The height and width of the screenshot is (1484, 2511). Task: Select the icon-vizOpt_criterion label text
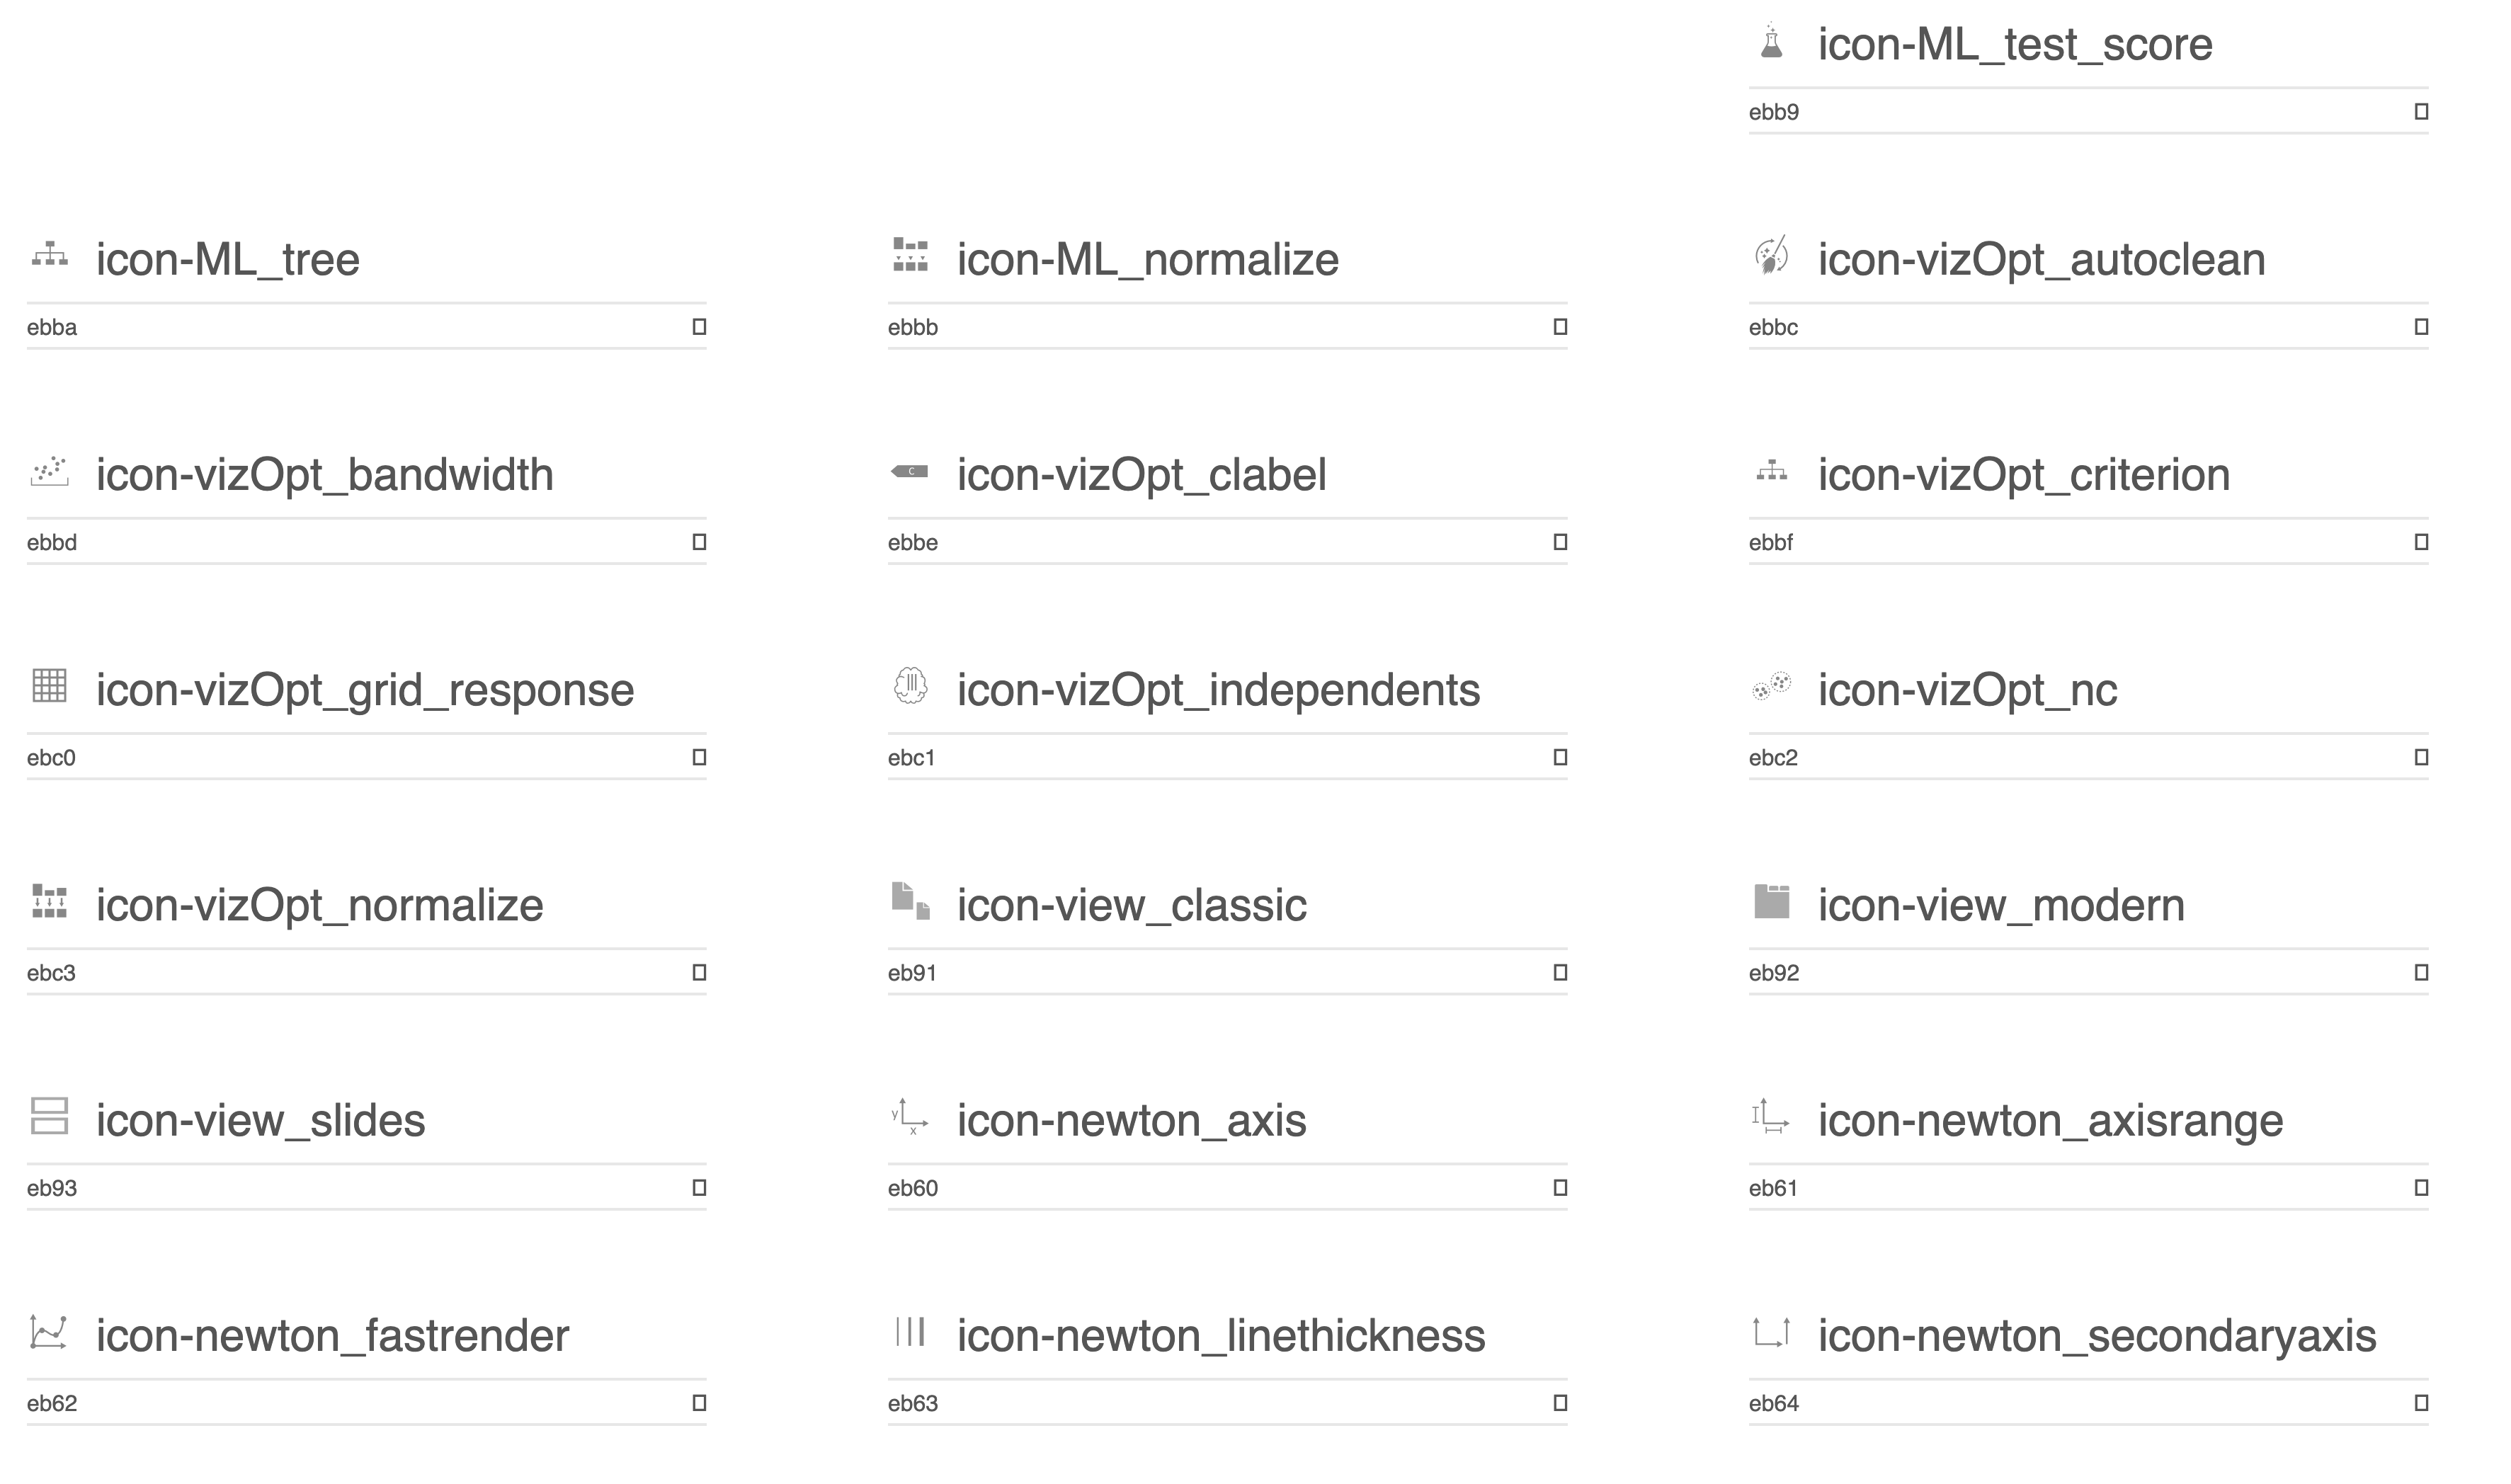[2024, 475]
